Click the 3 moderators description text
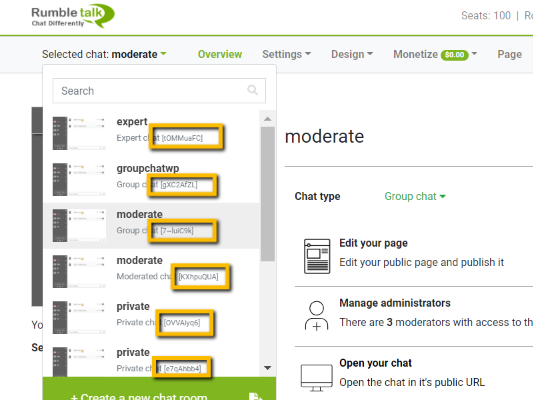This screenshot has height=400, width=533. [x=436, y=322]
